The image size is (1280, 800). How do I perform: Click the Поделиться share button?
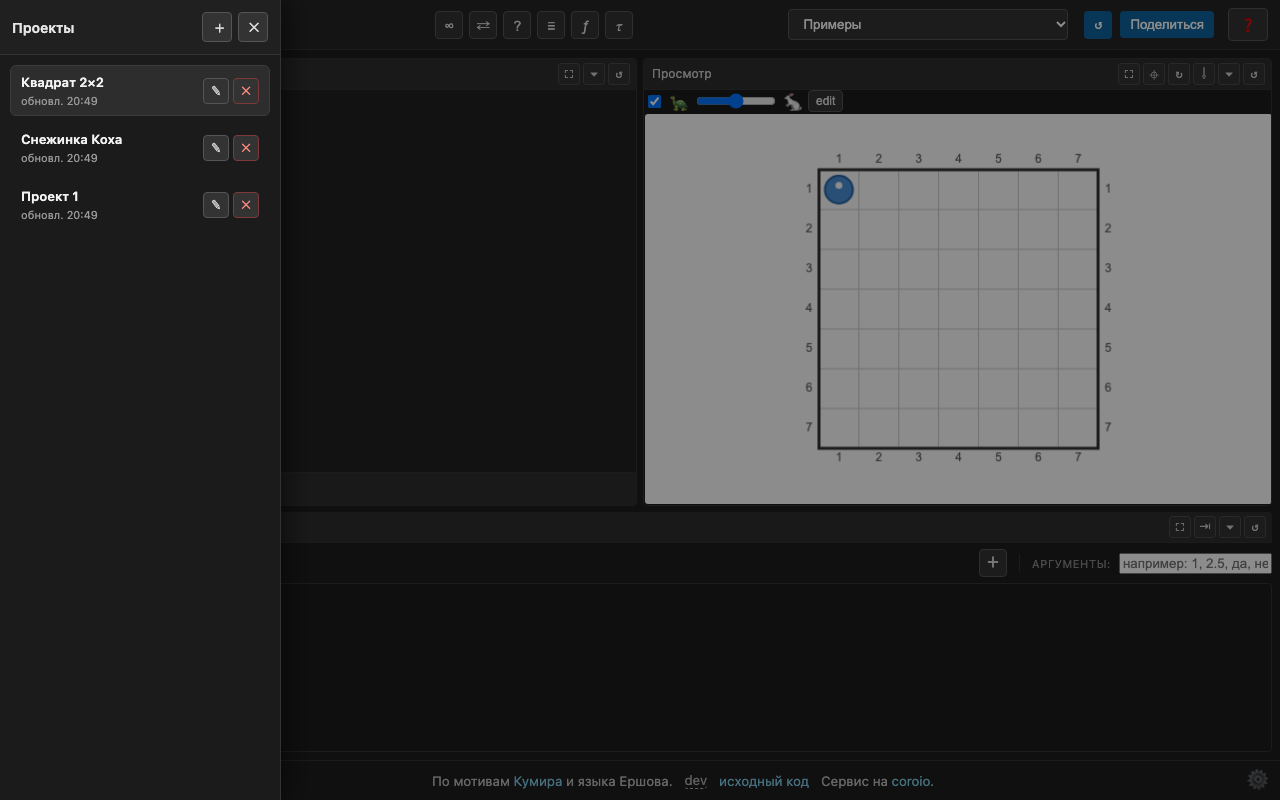1167,25
